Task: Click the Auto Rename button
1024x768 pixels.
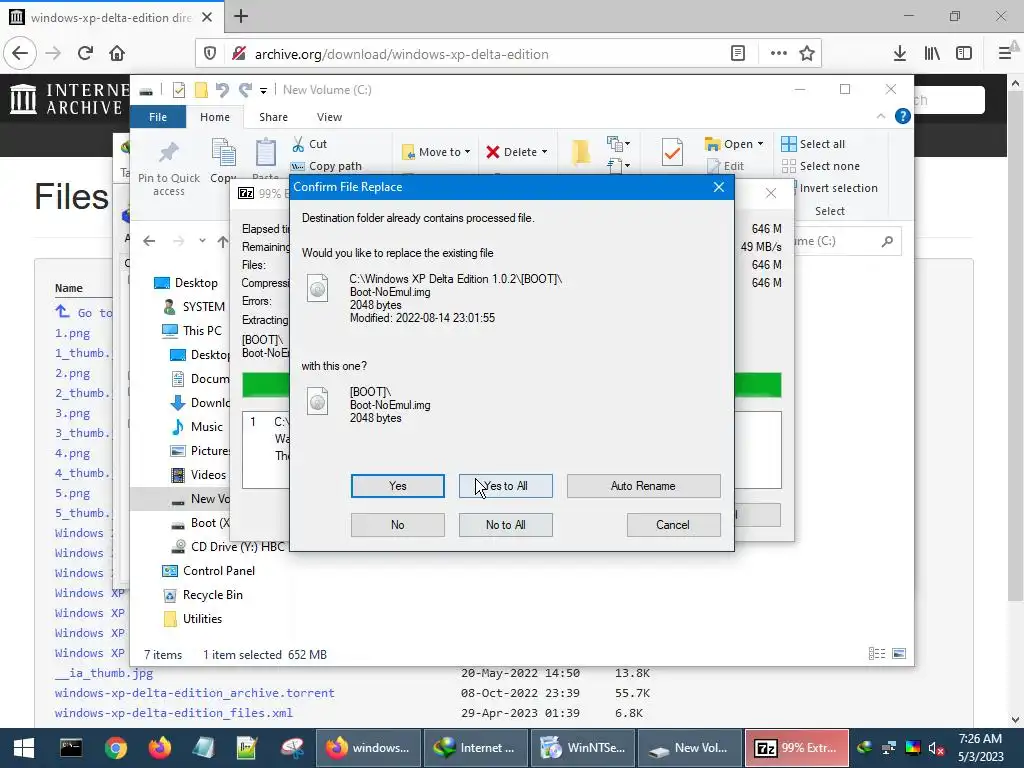Action: pyautogui.click(x=643, y=486)
